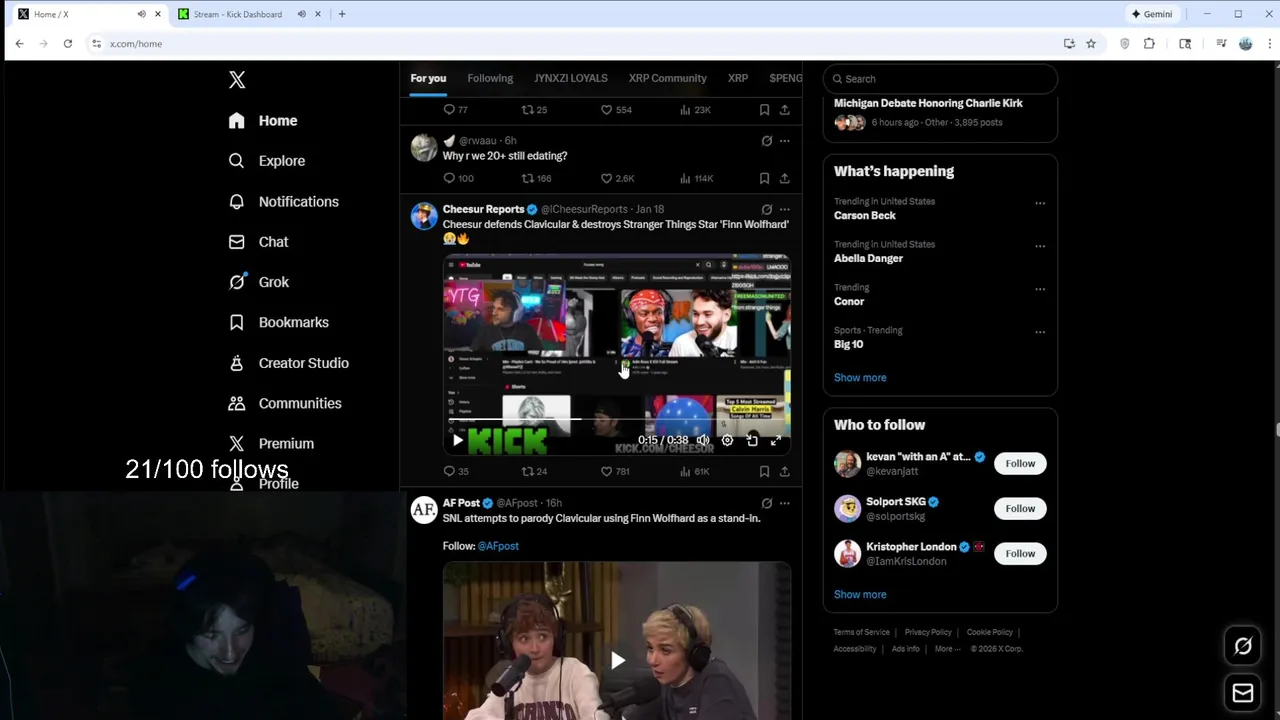Reply to rwaau's post
The height and width of the screenshot is (720, 1280).
(x=458, y=178)
